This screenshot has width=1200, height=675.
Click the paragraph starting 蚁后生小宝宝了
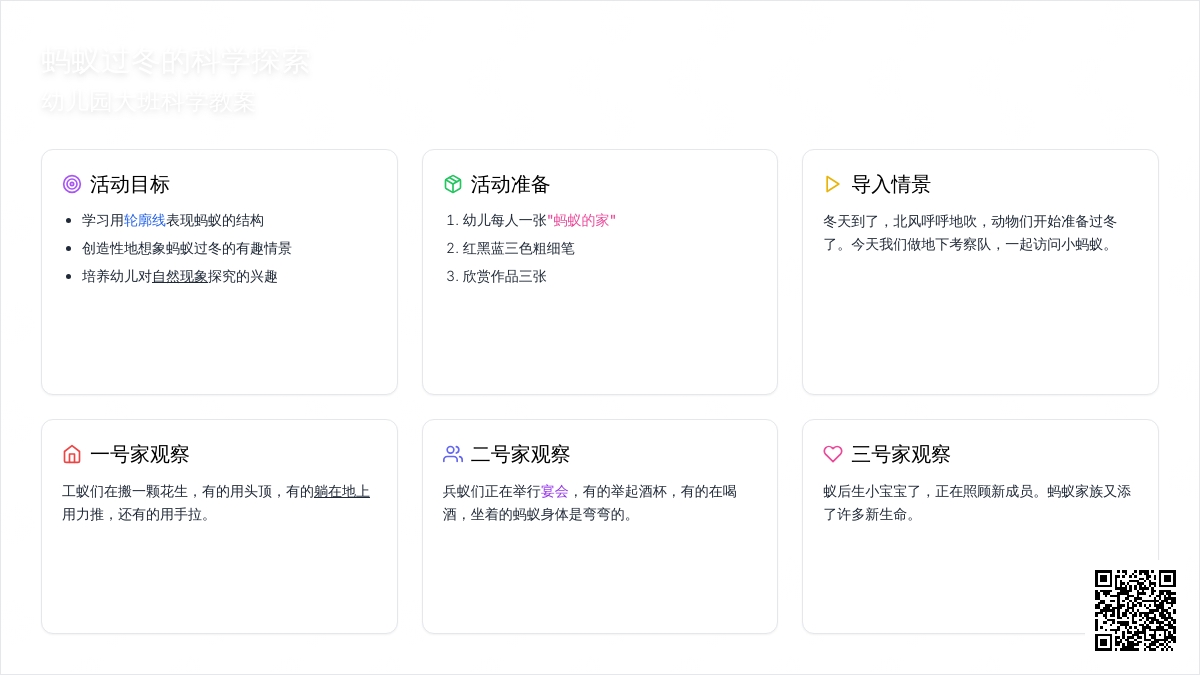tap(977, 502)
